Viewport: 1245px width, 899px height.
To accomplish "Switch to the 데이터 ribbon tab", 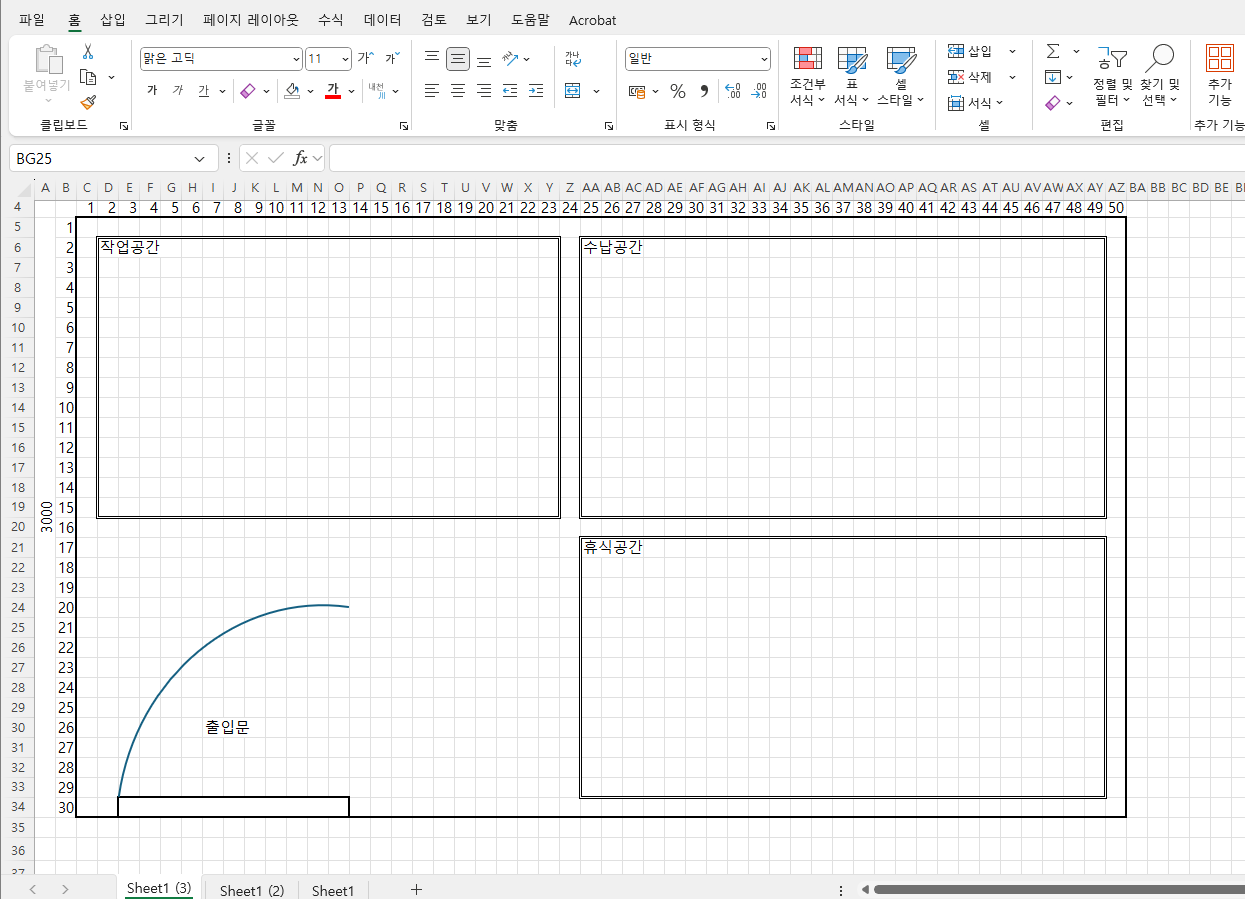I will tap(383, 20).
